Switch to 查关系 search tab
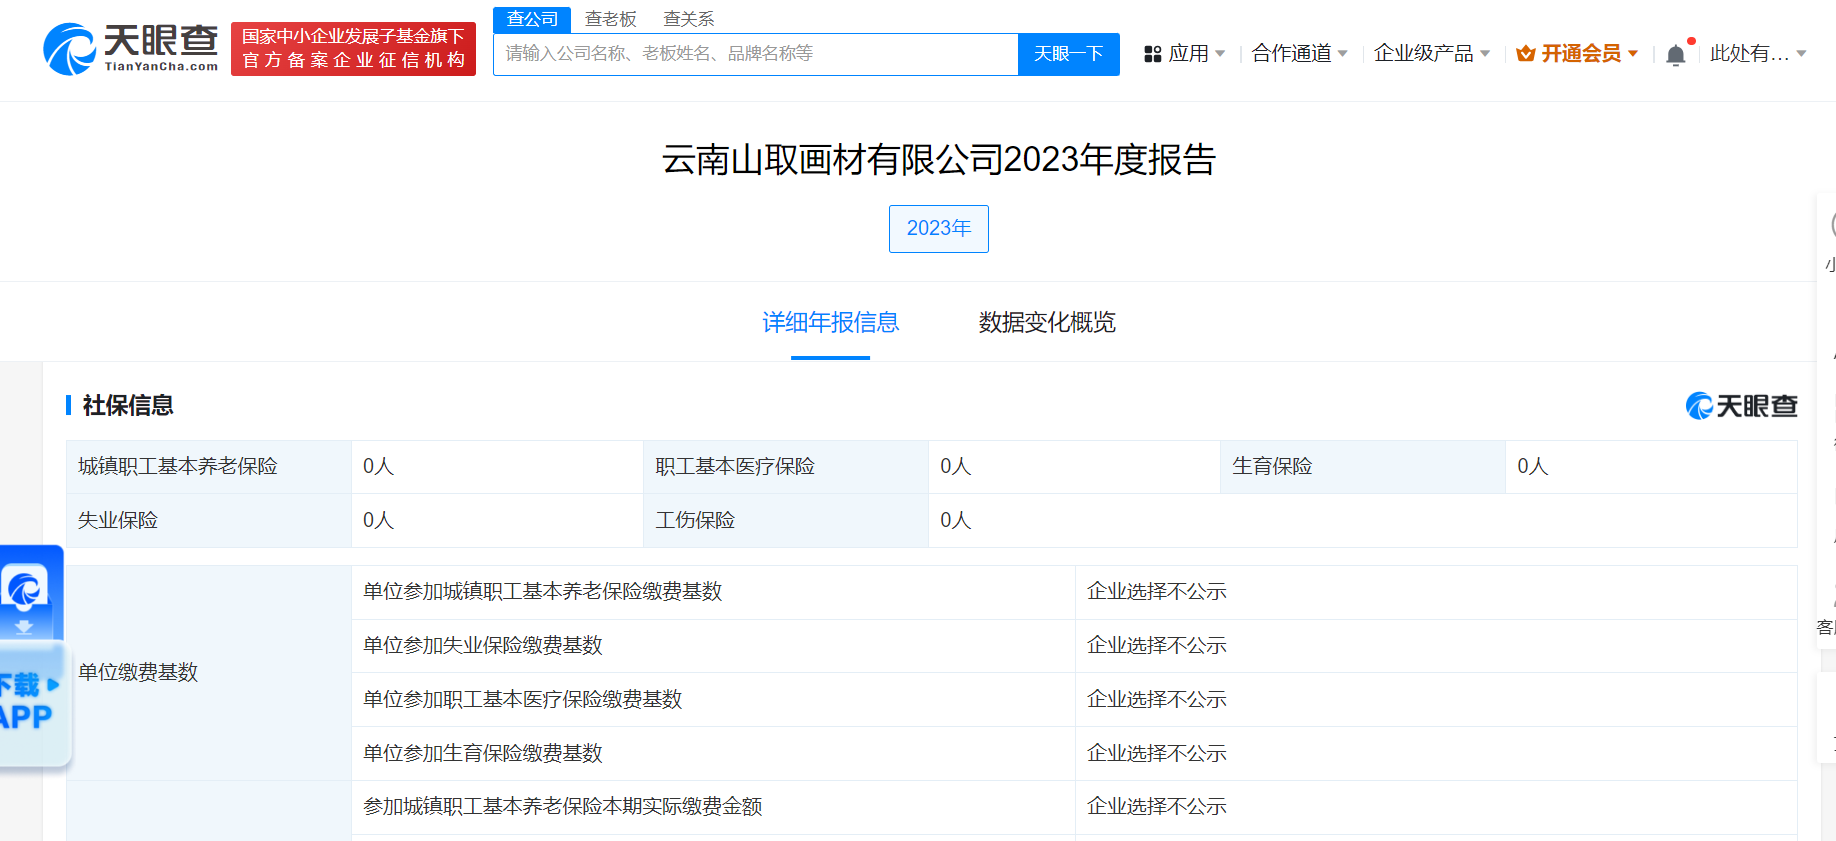1836x841 pixels. point(688,19)
